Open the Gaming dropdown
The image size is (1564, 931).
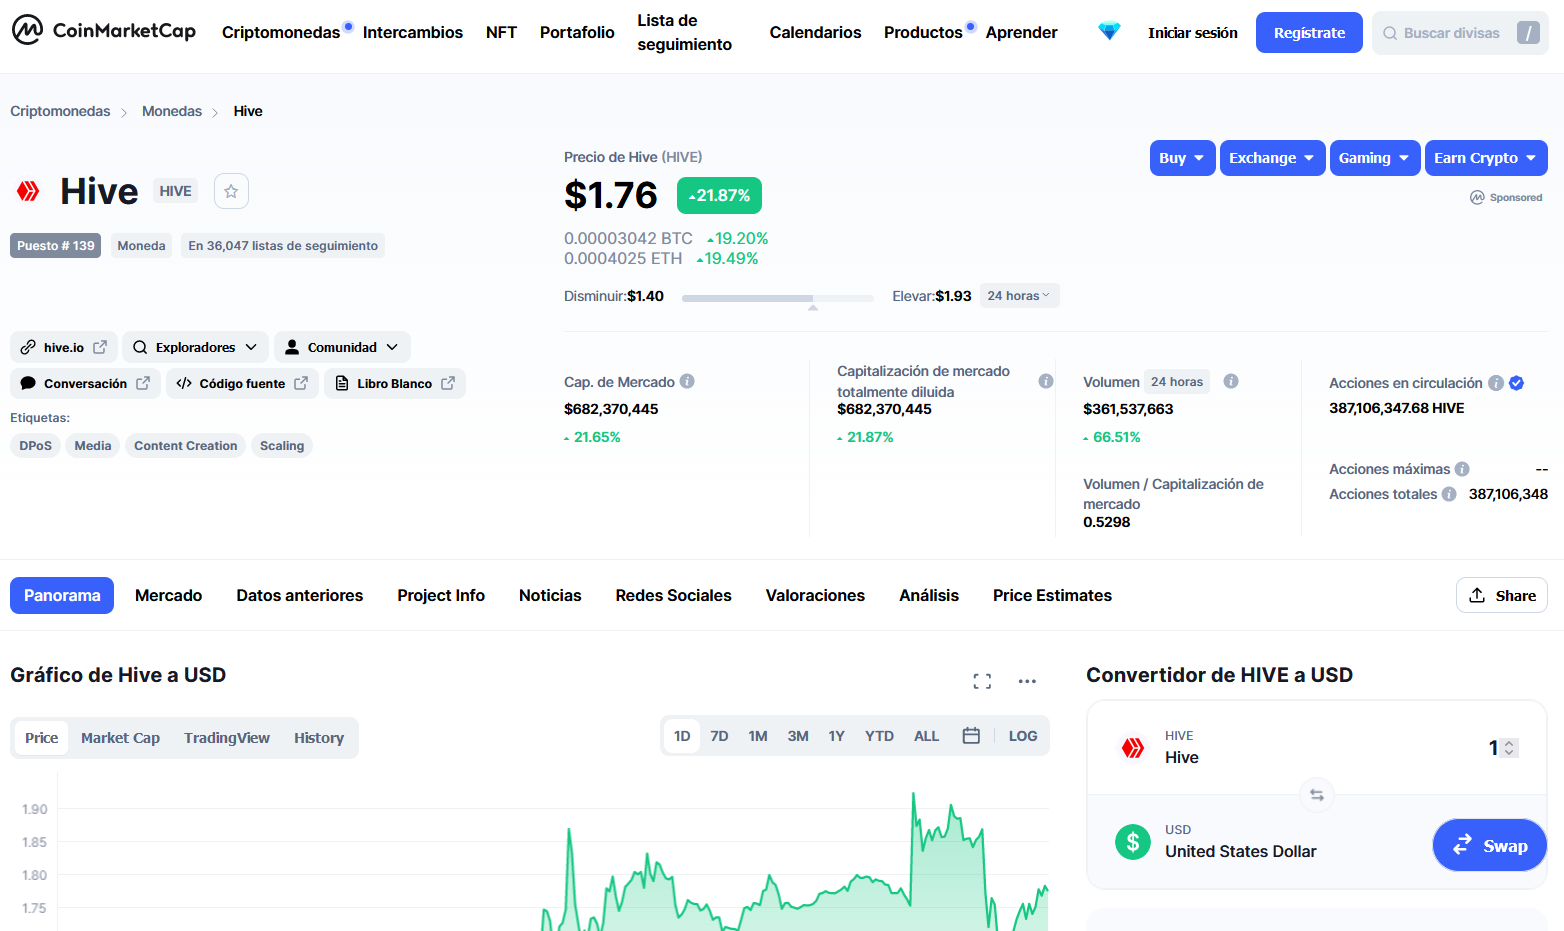pyautogui.click(x=1375, y=158)
